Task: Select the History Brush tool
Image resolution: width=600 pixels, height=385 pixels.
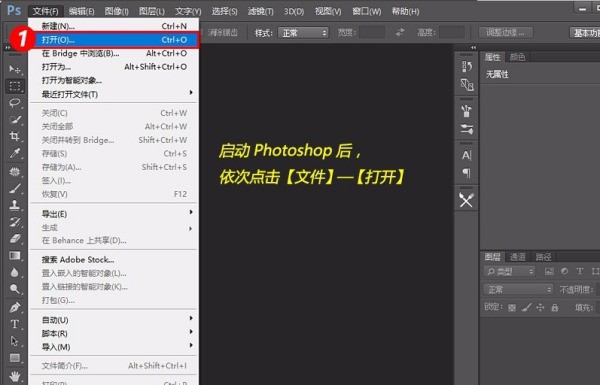Action: pos(15,222)
